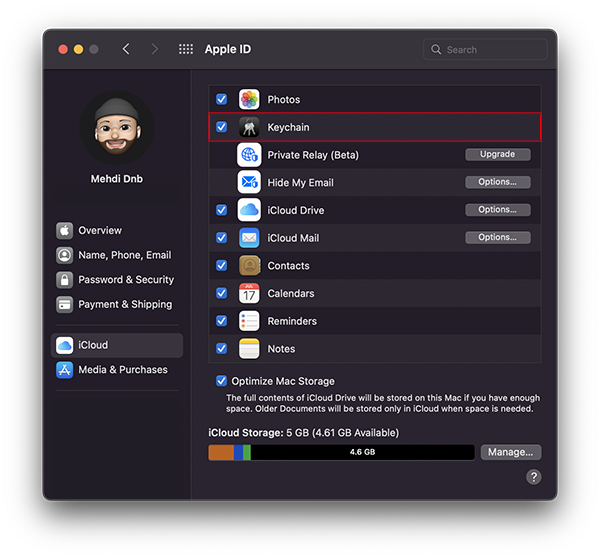Viewport: 600px width, 557px height.
Task: Click the Calendars icon showing 17
Action: [249, 293]
